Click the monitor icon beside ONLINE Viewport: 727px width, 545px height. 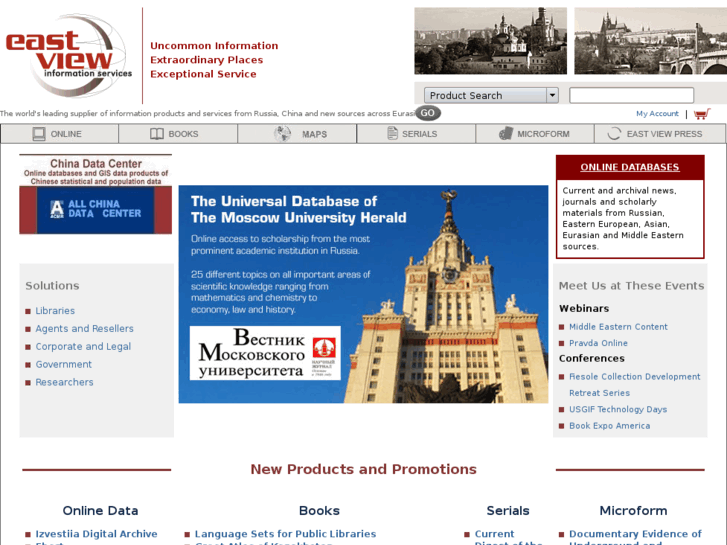pyautogui.click(x=39, y=134)
